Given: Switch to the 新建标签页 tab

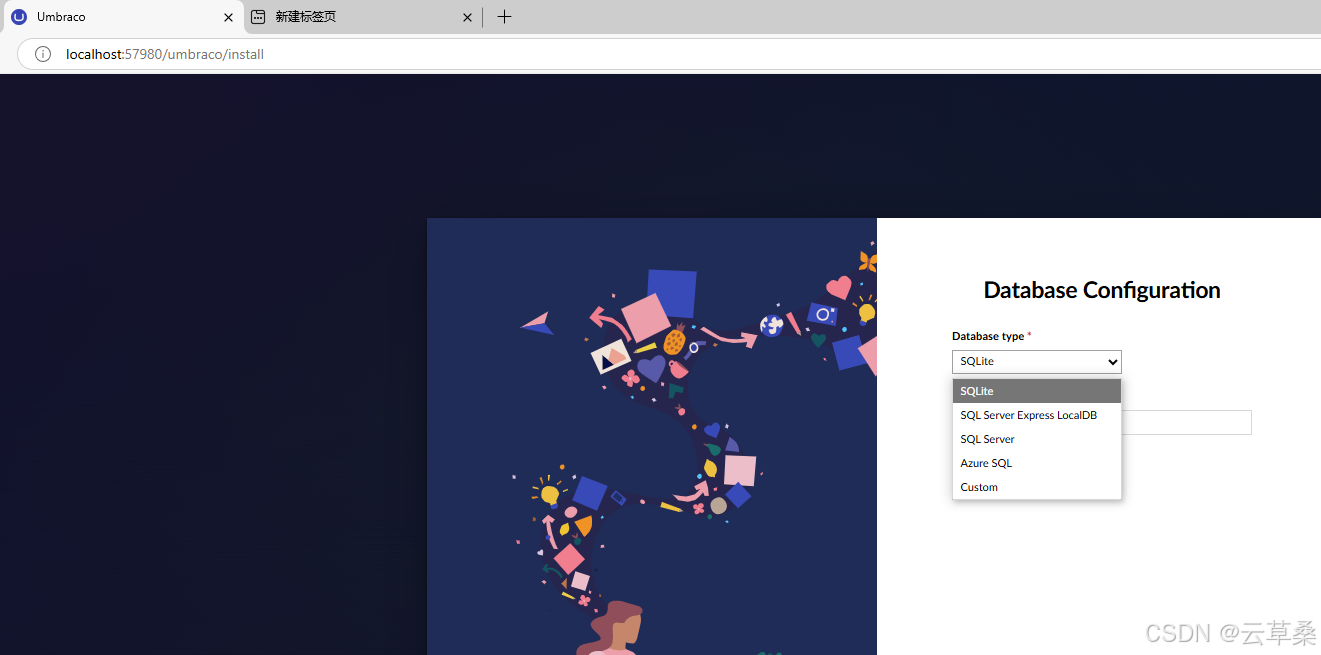Looking at the screenshot, I should (363, 17).
